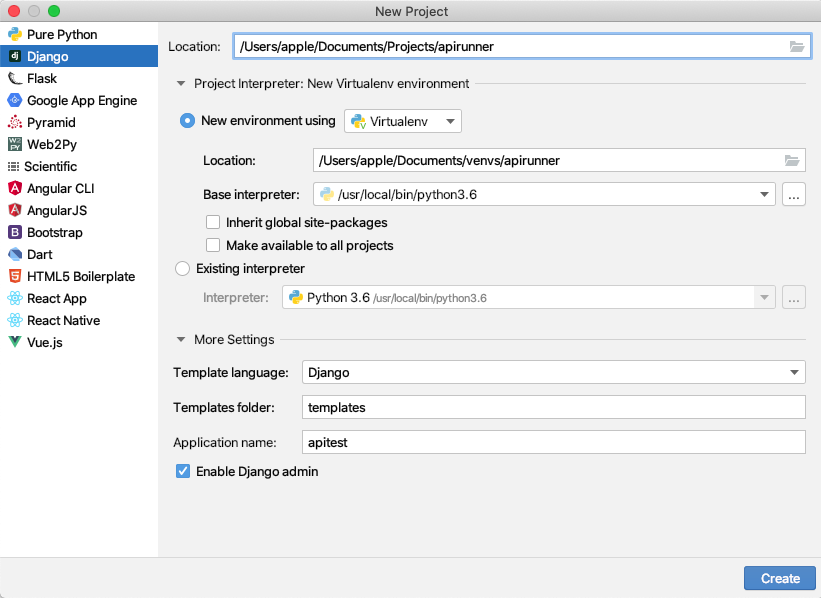This screenshot has width=821, height=598.
Task: Select the Existing interpreter radio button
Action: pyautogui.click(x=182, y=267)
